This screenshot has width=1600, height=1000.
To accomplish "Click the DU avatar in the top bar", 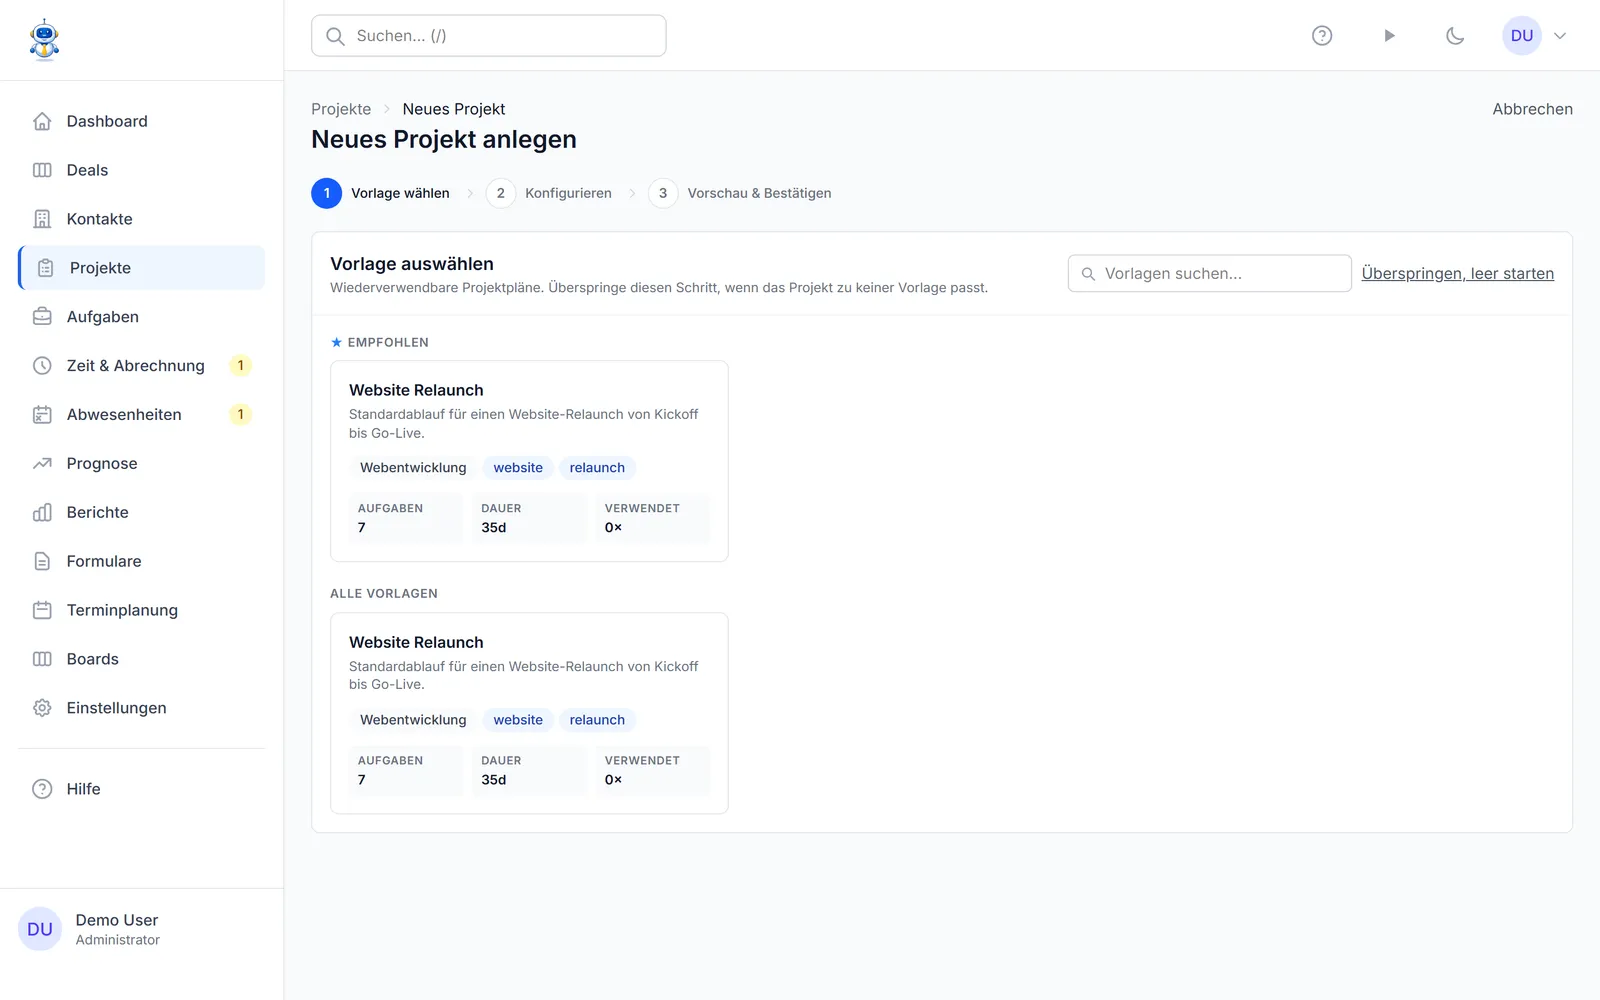I will tap(1522, 36).
